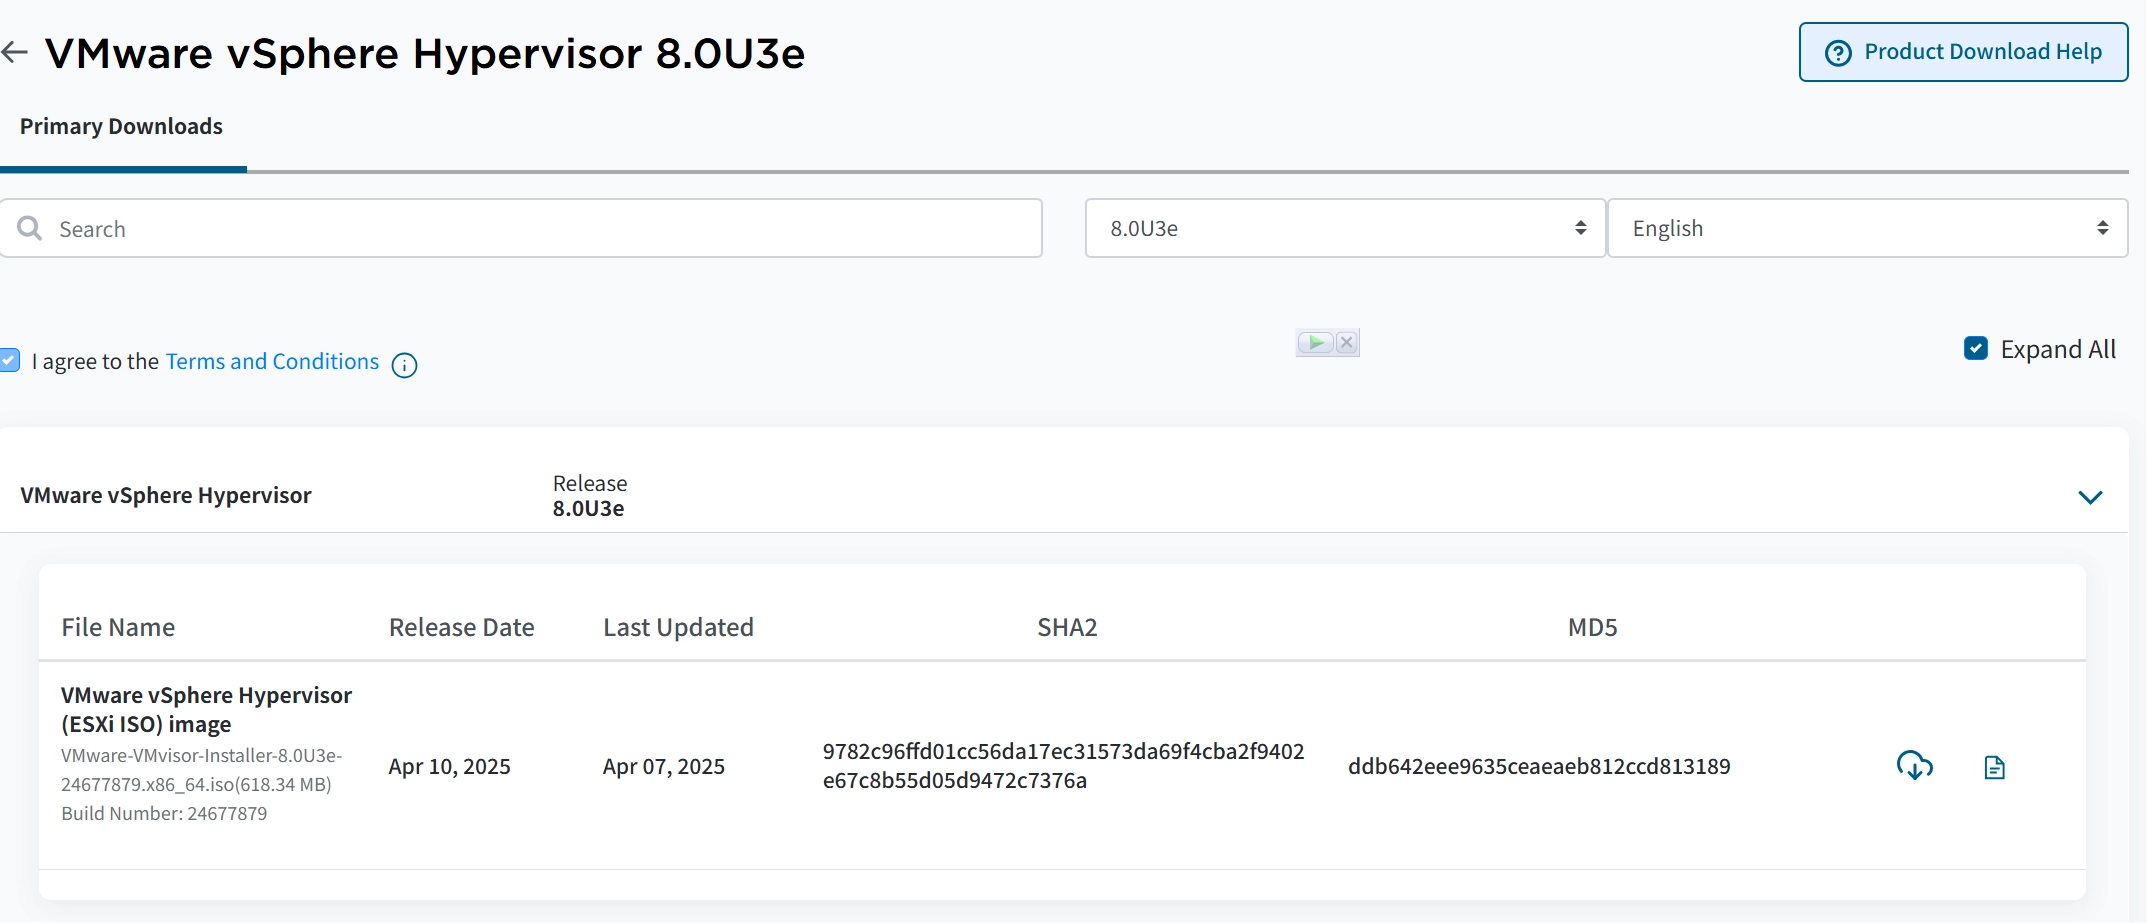The image size is (2147, 923).
Task: Click the Build Number: 24677879 text
Action: pos(164,813)
